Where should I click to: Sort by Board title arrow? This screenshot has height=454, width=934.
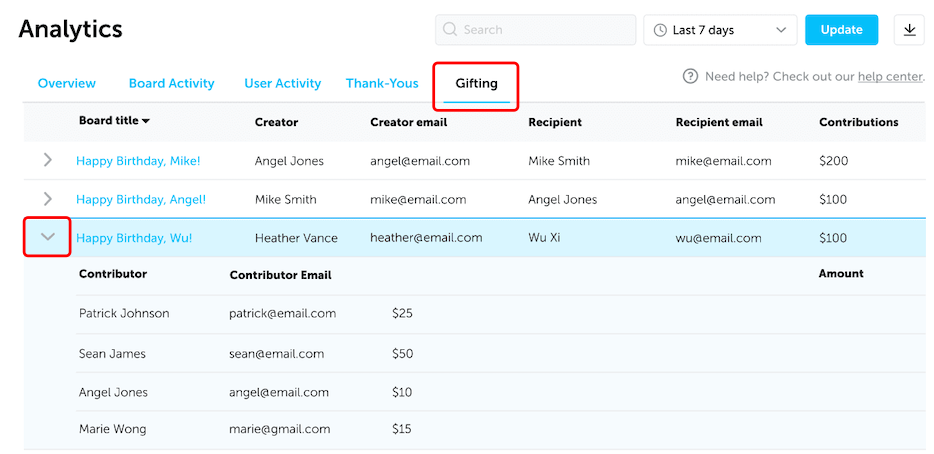point(146,121)
